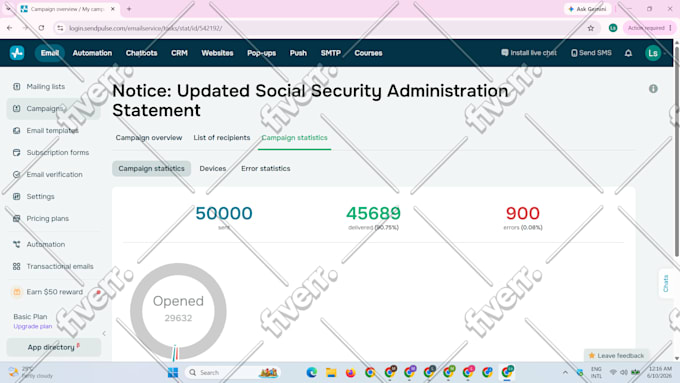Screen dimensions: 680x383
Task: Open the weather widget on the taskbar
Action: (x=30, y=373)
